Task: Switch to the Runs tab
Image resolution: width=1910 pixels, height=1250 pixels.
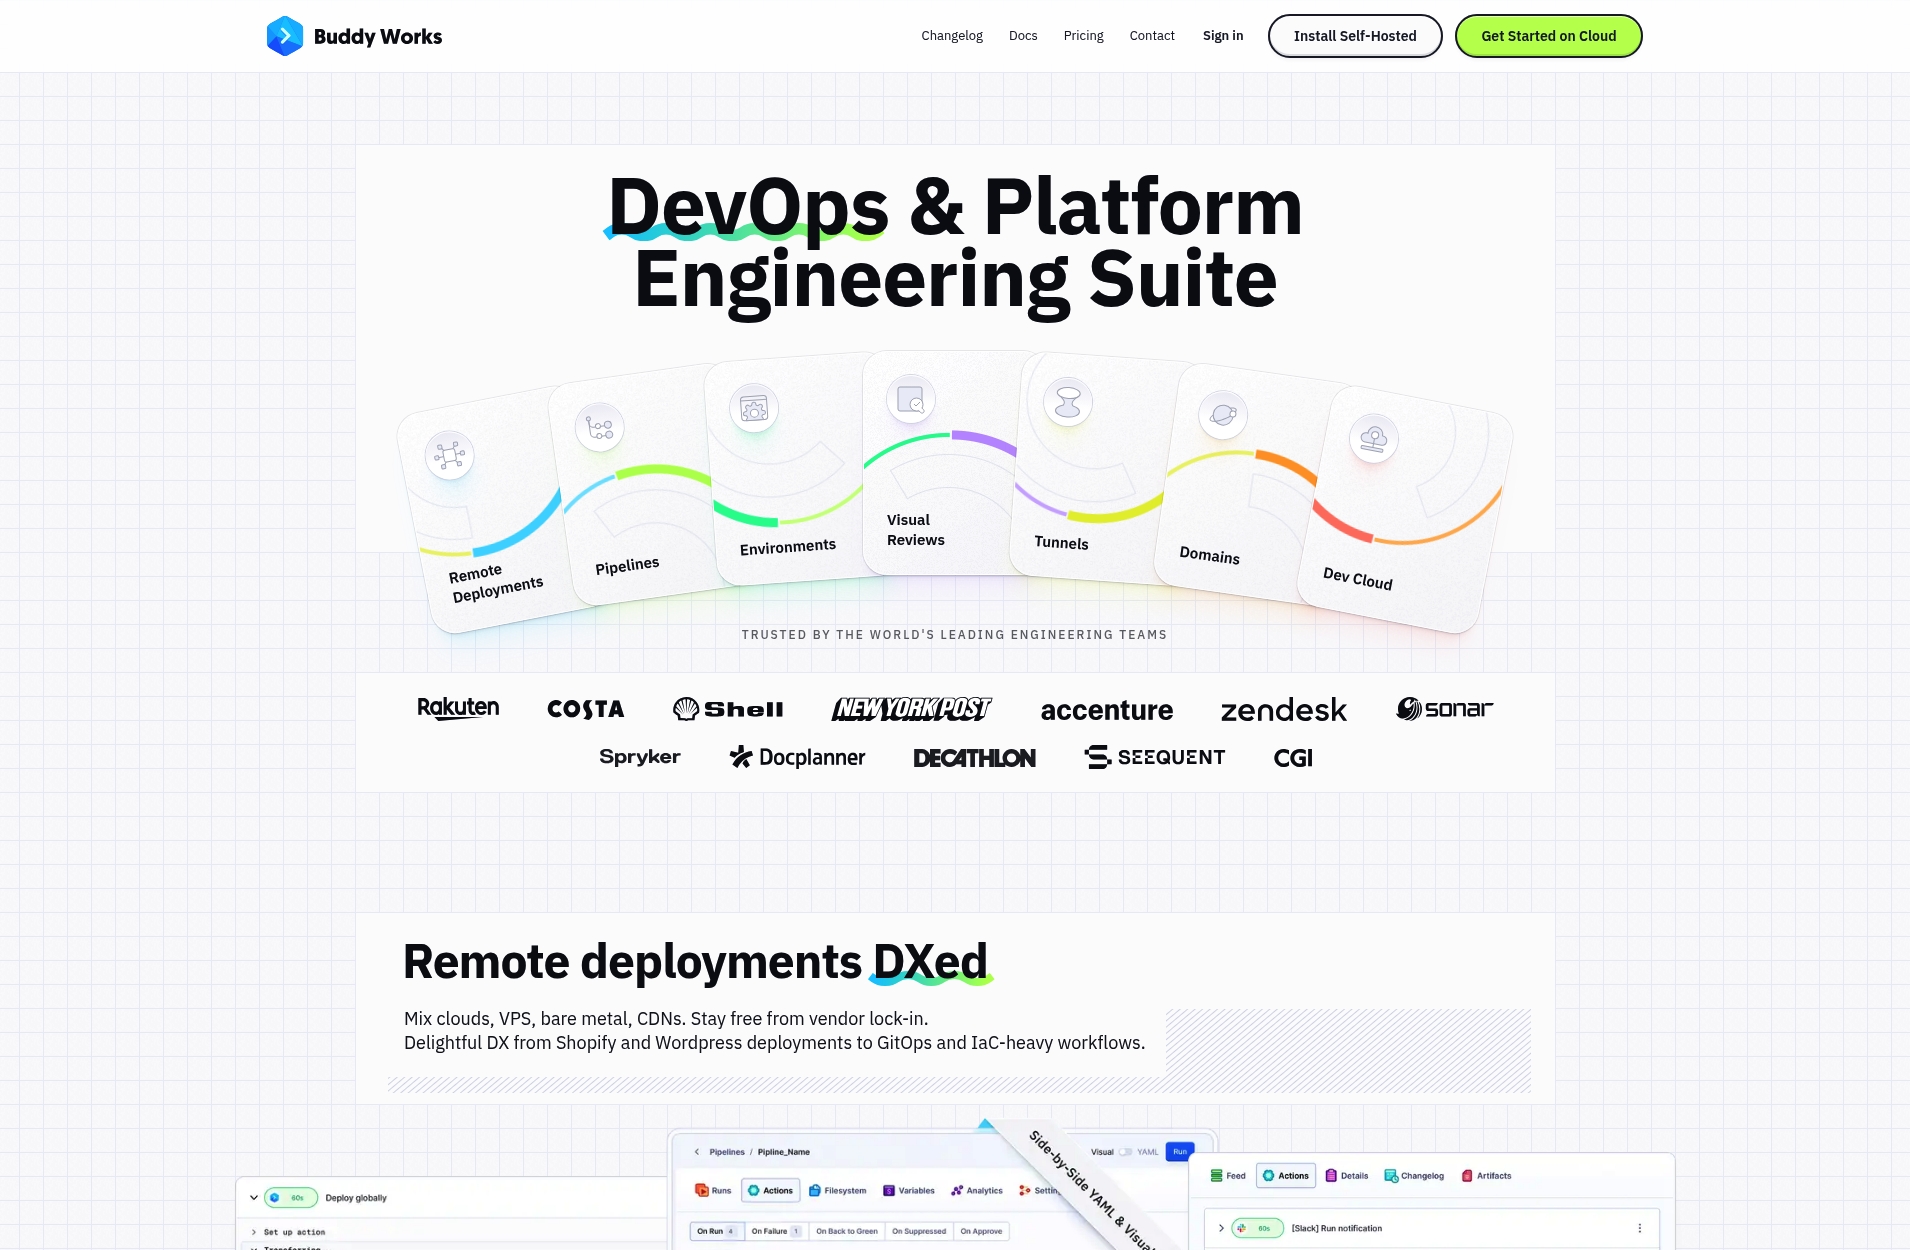Action: pos(713,1190)
